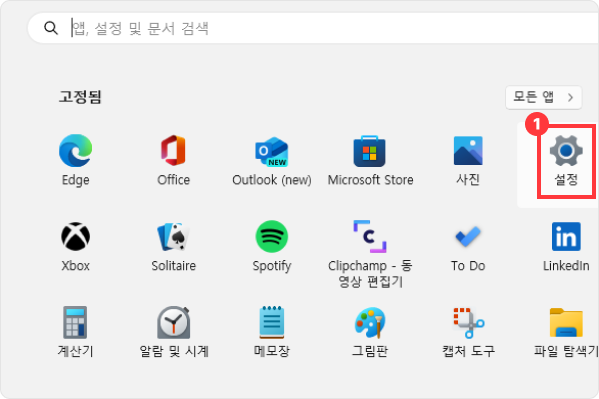Open the 알람 및 시계 app

tap(173, 332)
